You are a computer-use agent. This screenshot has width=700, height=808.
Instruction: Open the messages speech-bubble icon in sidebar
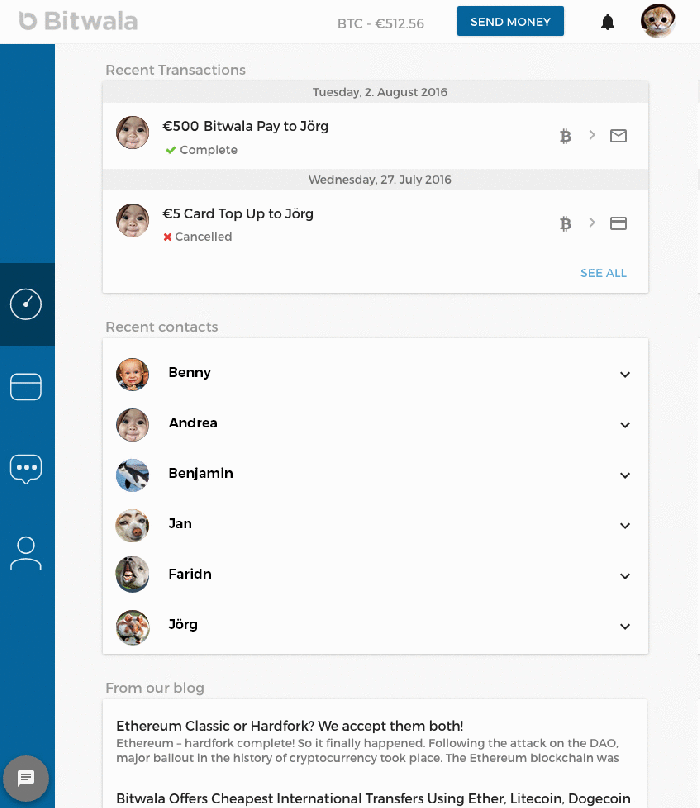point(26,469)
